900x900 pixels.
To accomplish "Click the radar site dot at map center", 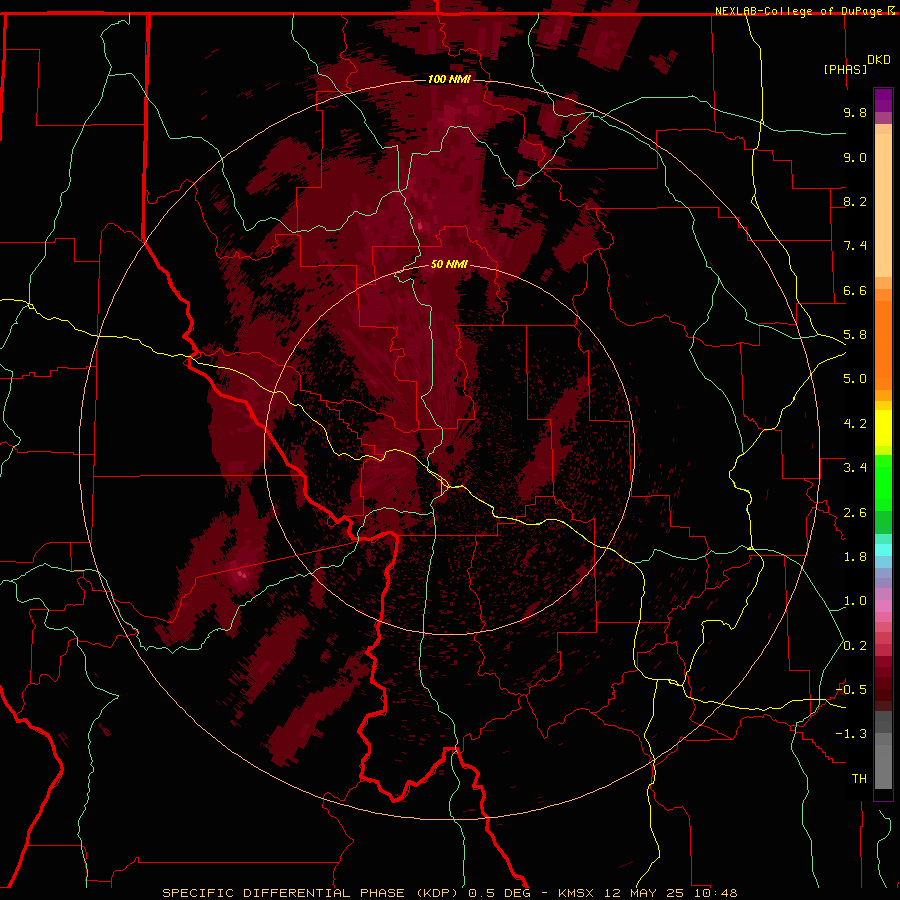I will pos(449,449).
